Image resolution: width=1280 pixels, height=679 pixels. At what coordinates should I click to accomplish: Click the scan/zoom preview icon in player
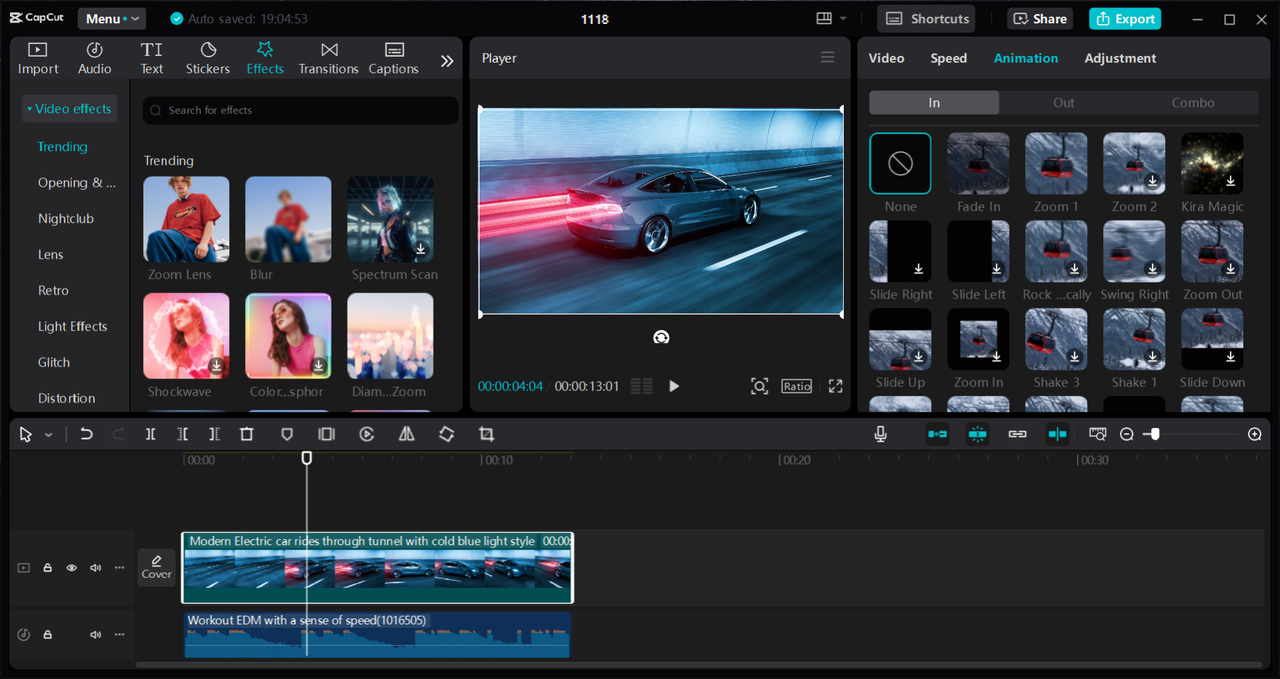[759, 386]
